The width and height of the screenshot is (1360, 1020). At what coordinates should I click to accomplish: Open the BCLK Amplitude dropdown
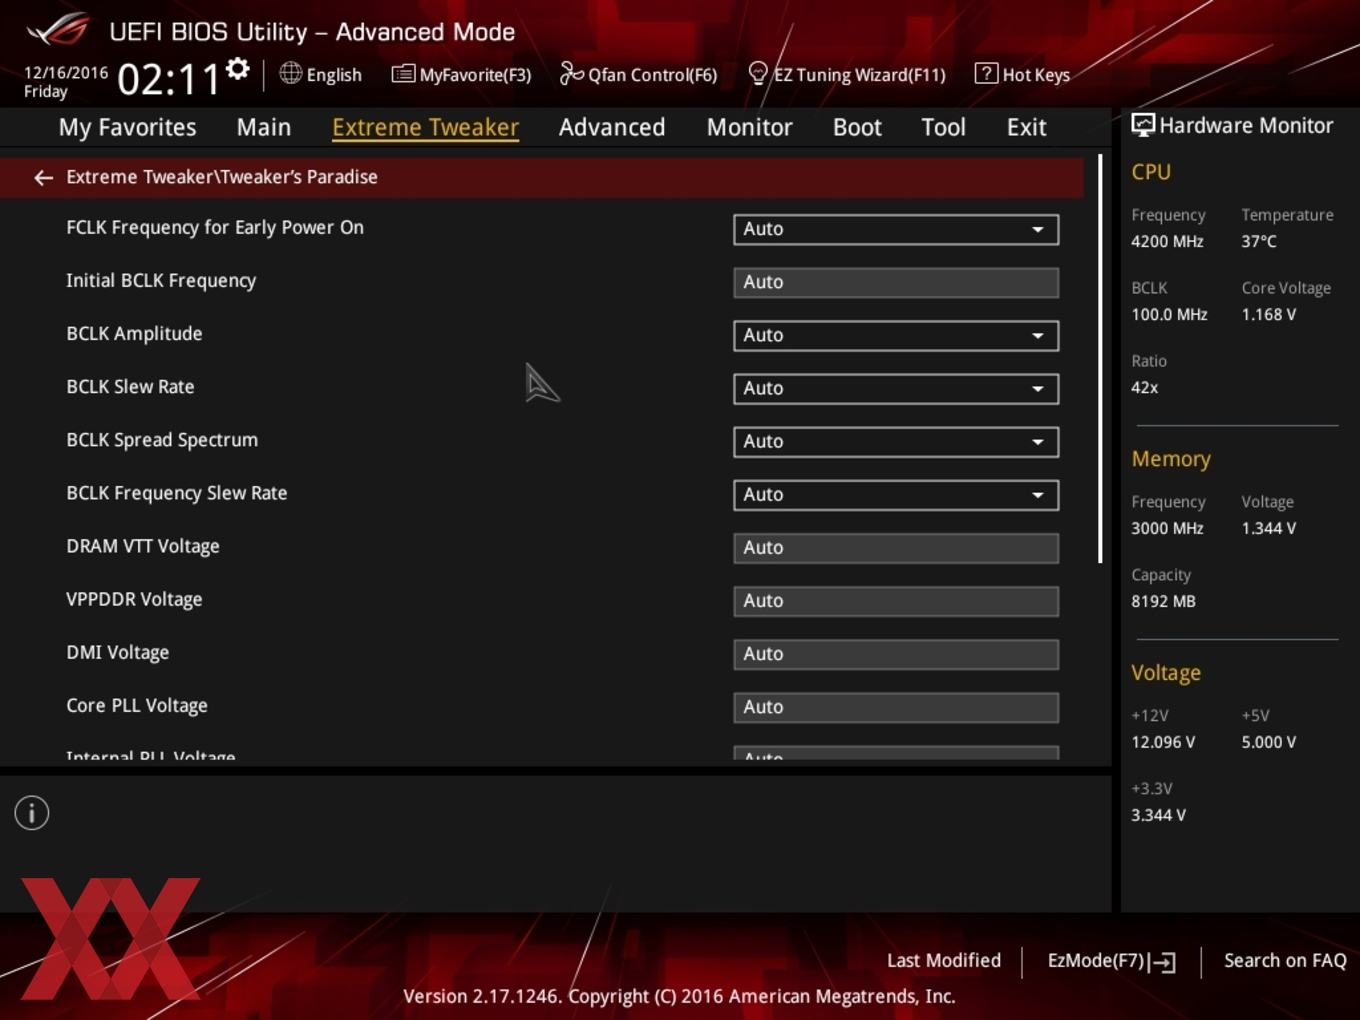[x=896, y=335]
